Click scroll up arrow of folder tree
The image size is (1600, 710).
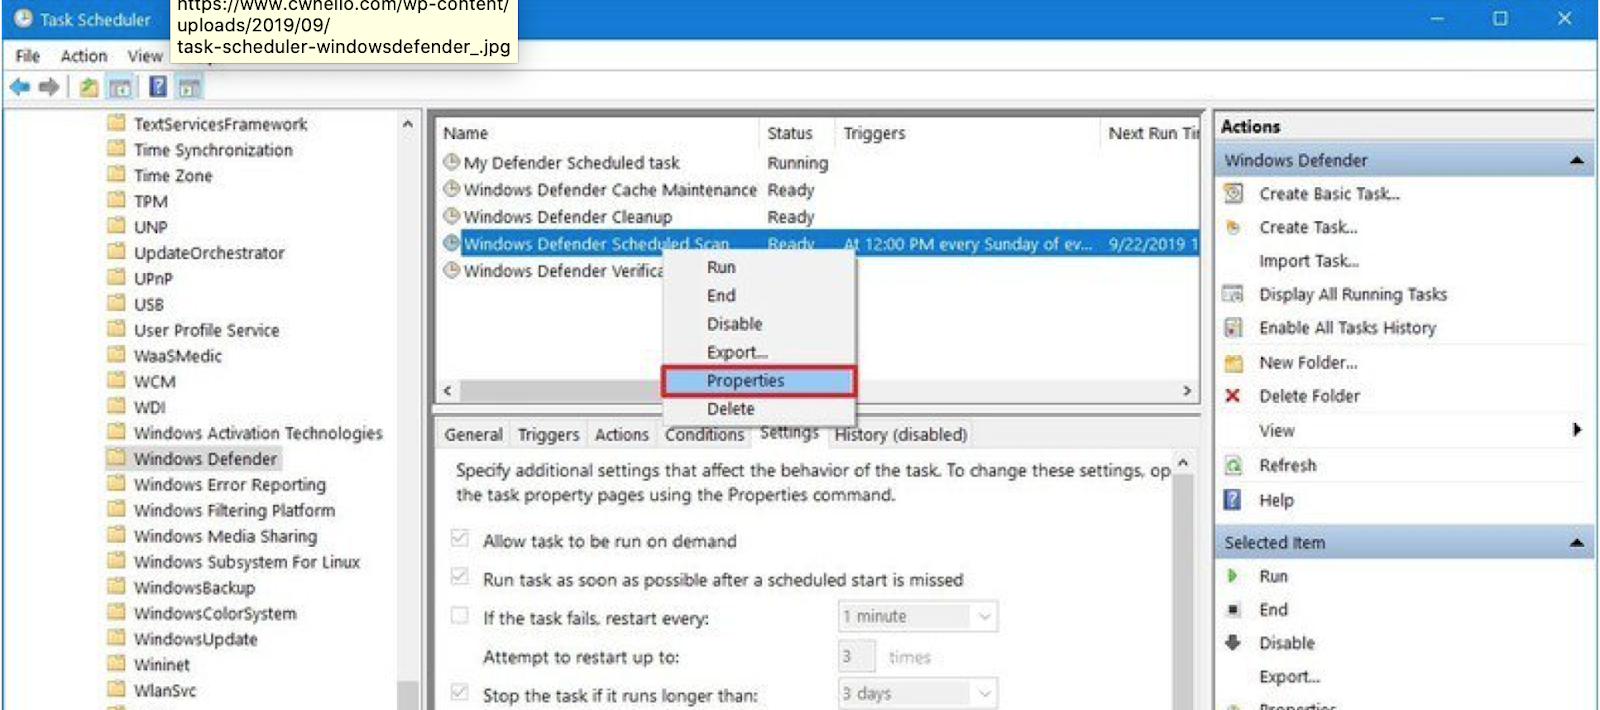pyautogui.click(x=407, y=124)
